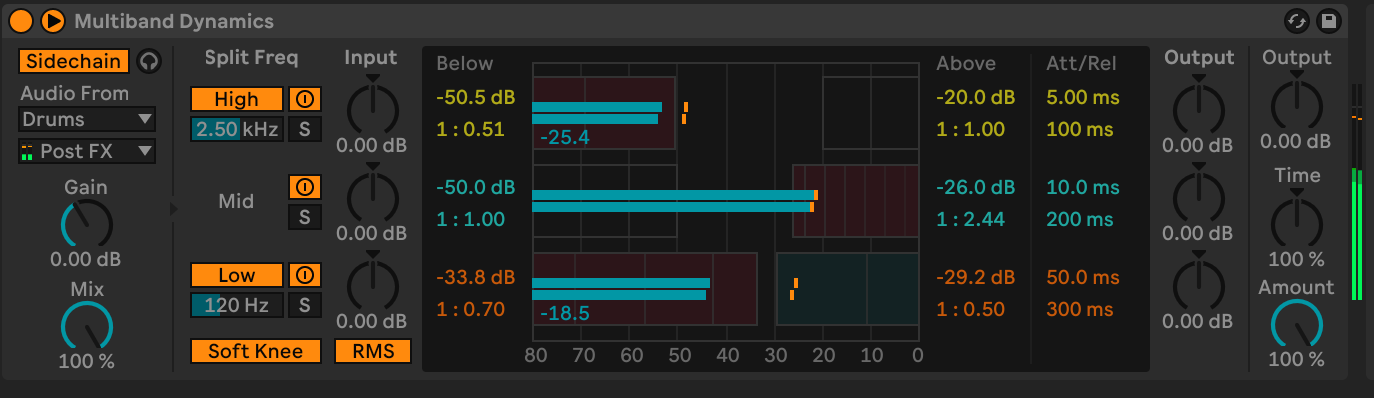Click the Amount knob
The height and width of the screenshot is (398, 1374).
(1297, 325)
